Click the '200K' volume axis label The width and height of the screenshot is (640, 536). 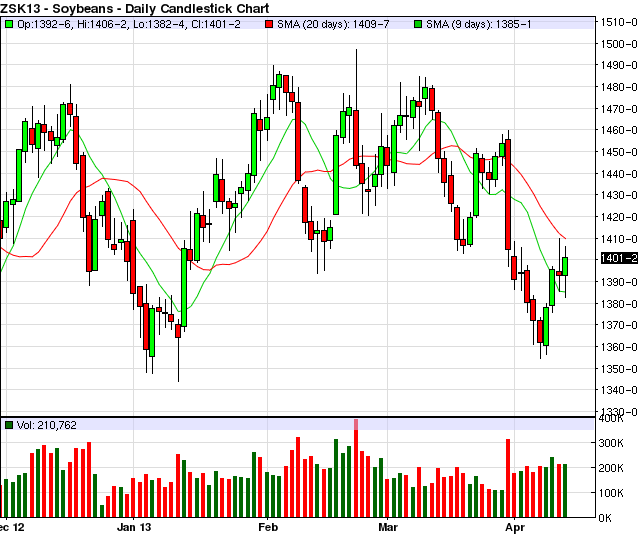click(611, 468)
